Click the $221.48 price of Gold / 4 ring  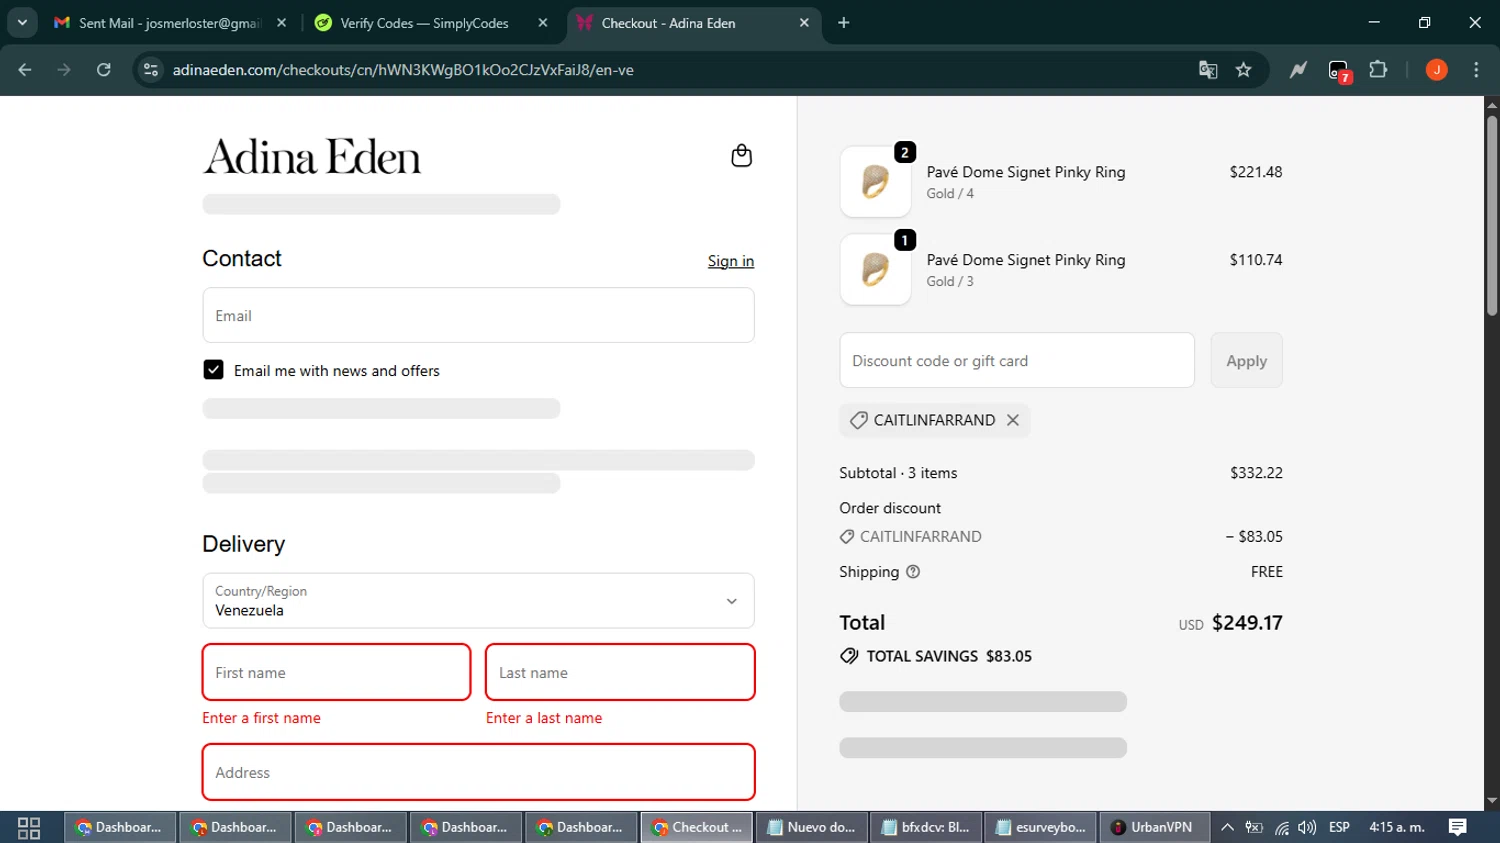1256,172
